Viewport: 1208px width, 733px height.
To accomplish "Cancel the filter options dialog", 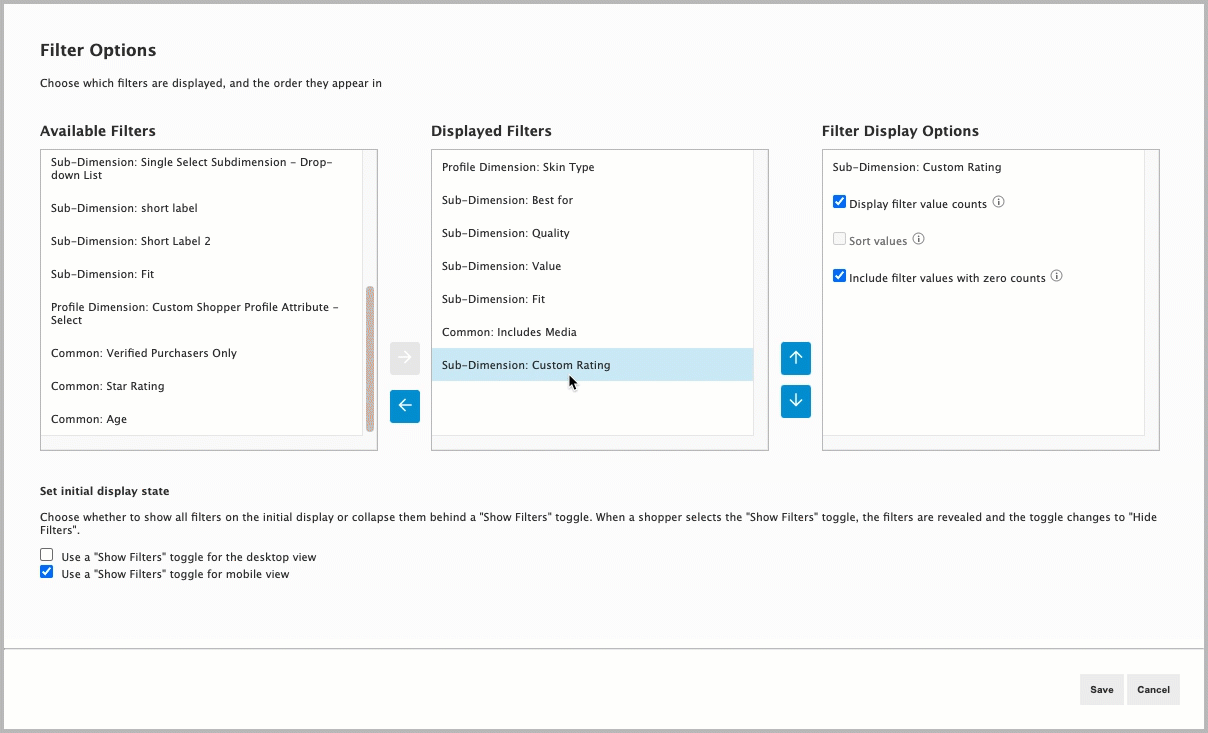I will pos(1153,689).
